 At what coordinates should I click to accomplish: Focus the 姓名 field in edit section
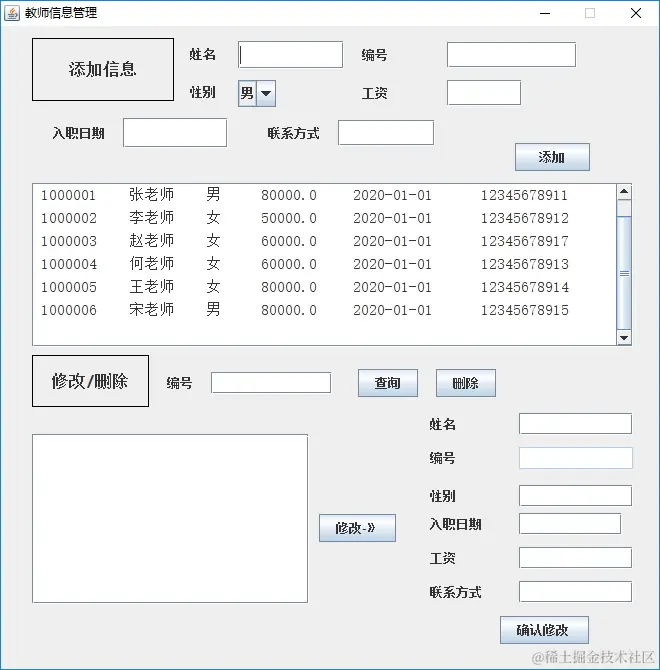click(x=575, y=423)
